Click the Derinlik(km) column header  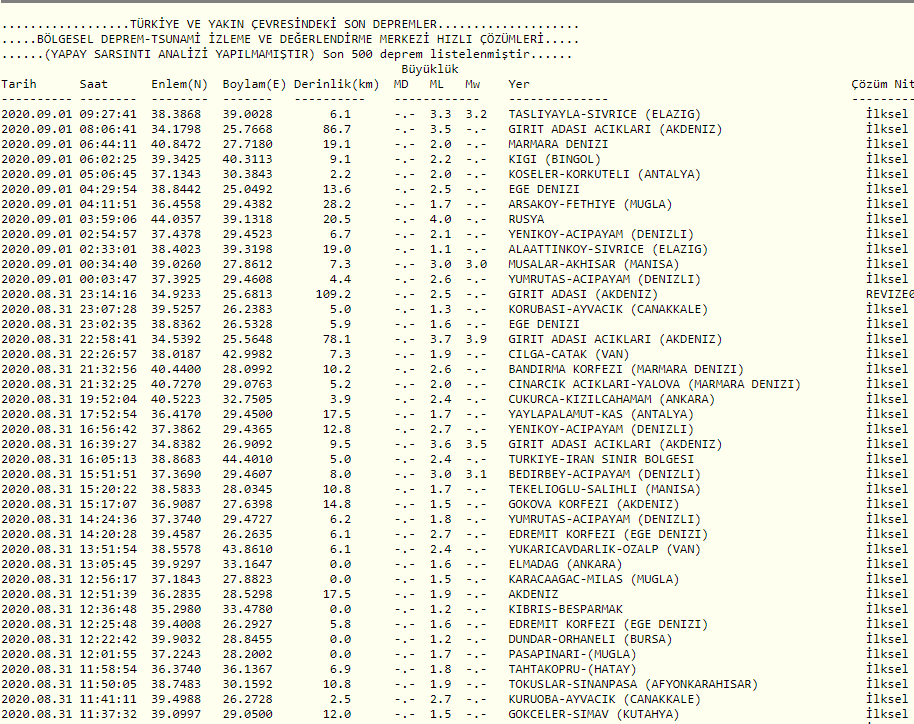pyautogui.click(x=336, y=84)
